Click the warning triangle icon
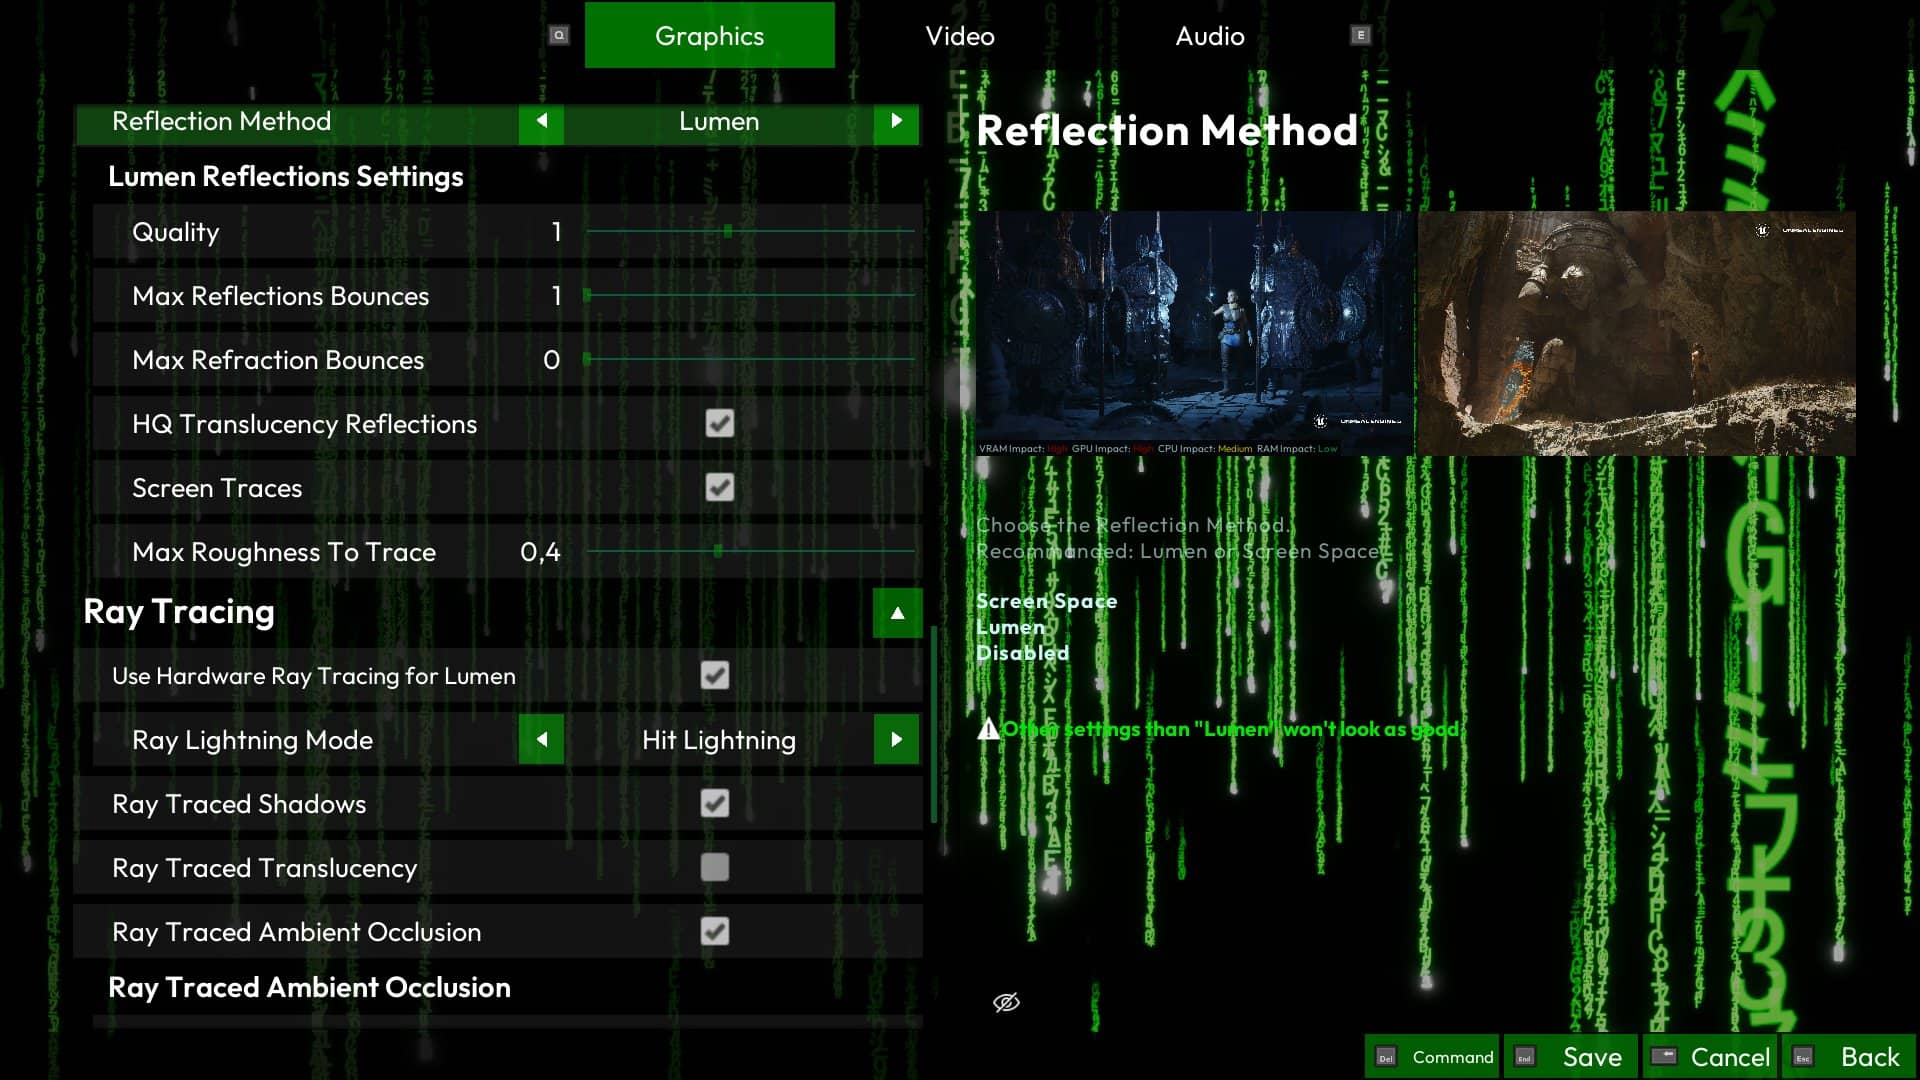The width and height of the screenshot is (1920, 1080). tap(988, 729)
